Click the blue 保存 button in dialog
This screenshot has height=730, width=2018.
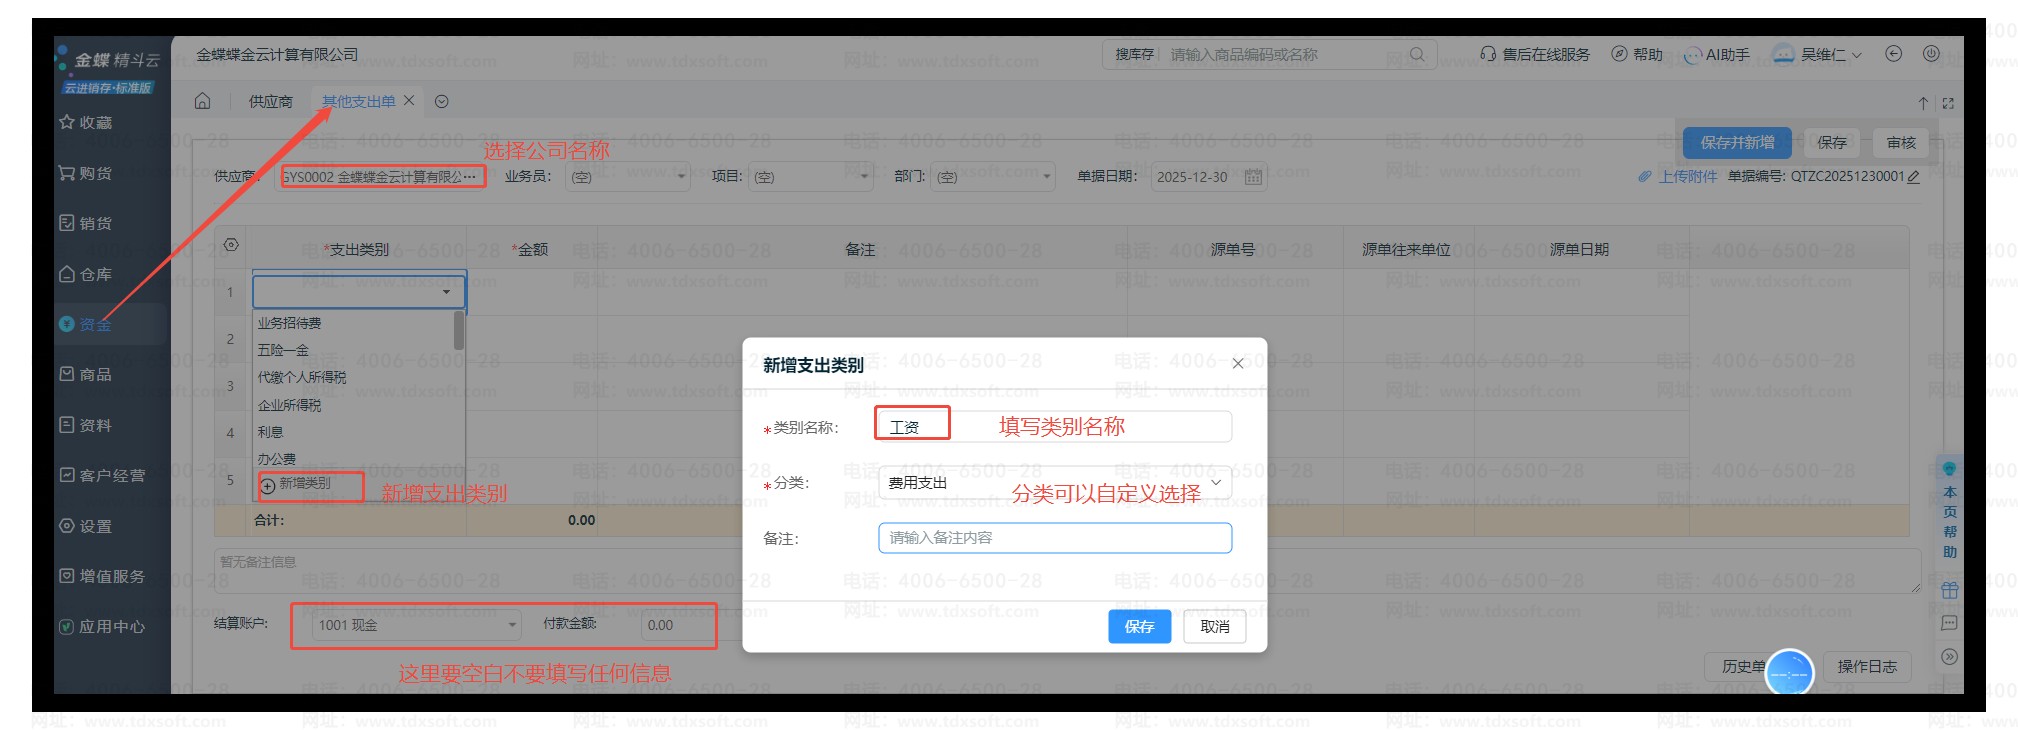[1139, 626]
